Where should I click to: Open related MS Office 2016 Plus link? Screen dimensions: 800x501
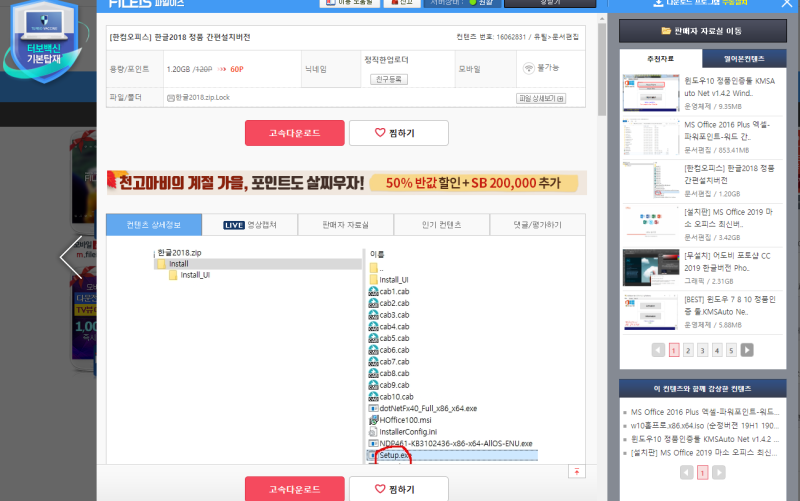[705, 412]
